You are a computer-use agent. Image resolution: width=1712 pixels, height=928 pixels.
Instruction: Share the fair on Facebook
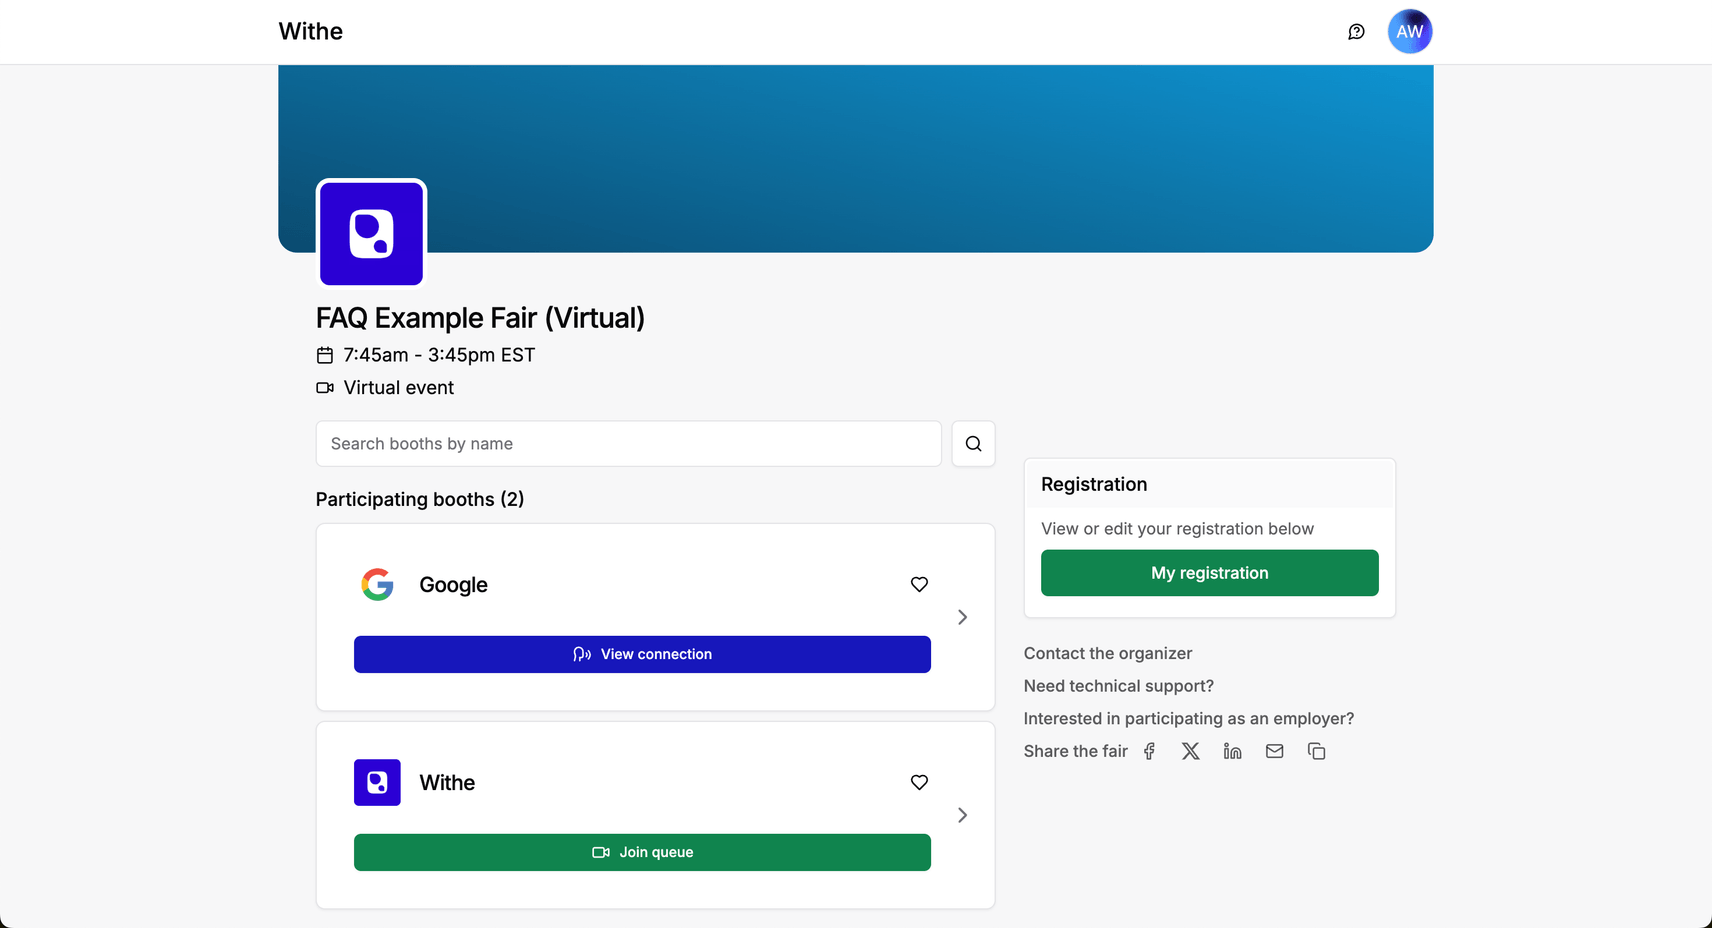1149,752
